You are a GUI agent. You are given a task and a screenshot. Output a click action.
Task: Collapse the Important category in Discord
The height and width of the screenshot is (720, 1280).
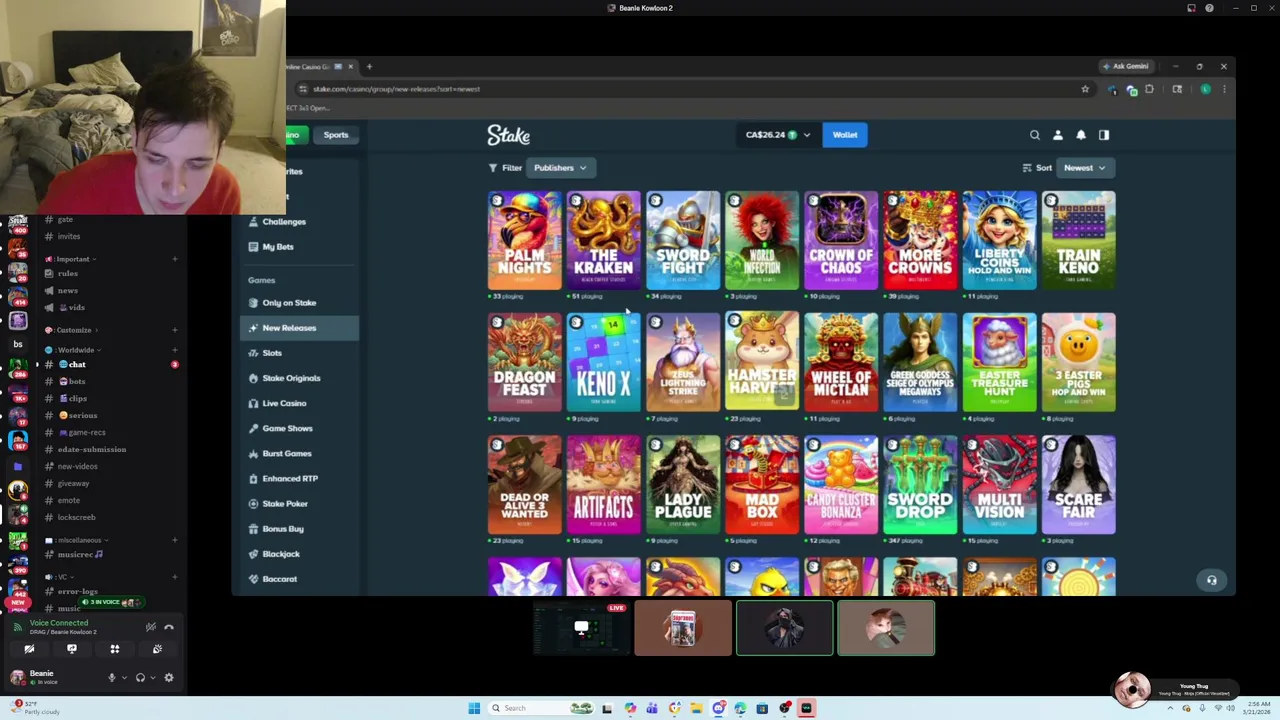(x=73, y=259)
